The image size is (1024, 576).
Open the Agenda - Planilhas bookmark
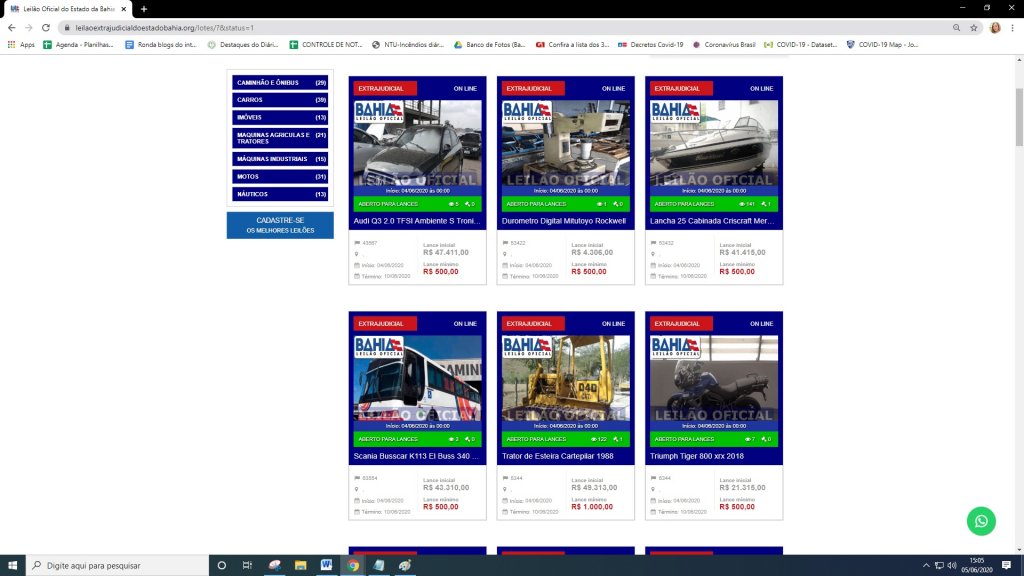click(78, 44)
